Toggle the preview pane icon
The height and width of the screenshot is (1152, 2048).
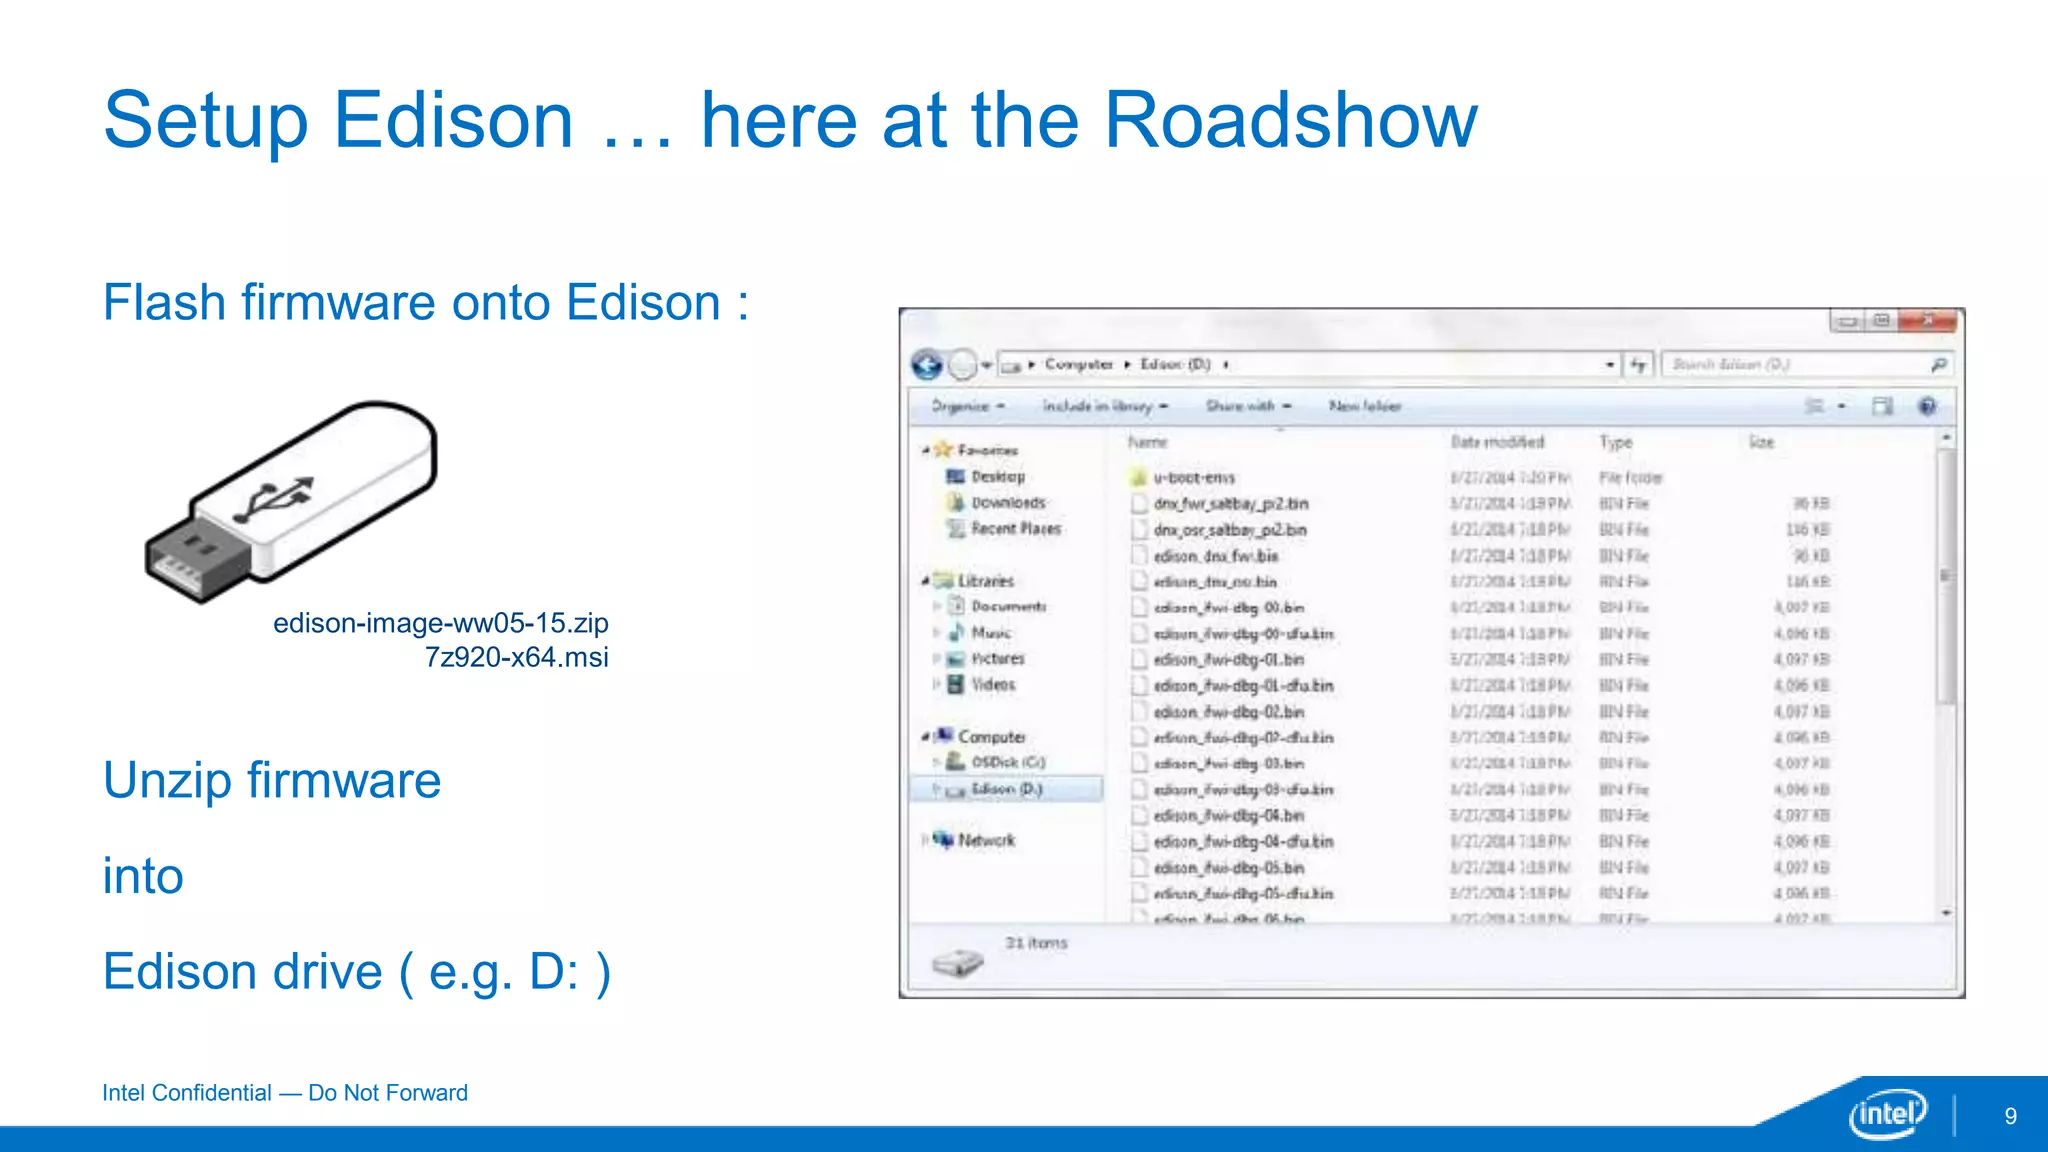click(x=1883, y=406)
